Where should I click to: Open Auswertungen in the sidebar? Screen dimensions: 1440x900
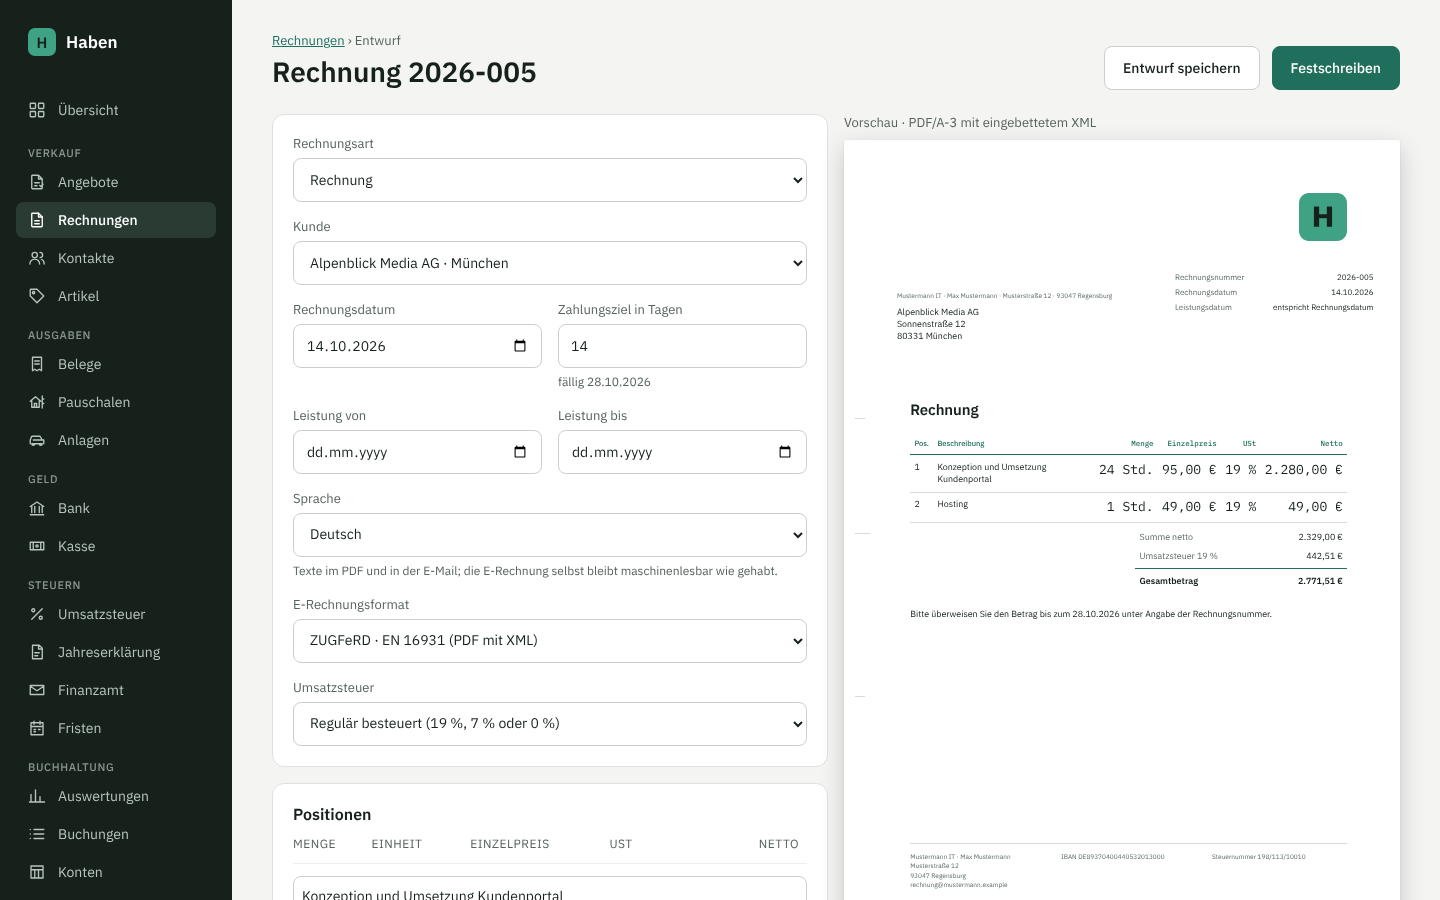click(116, 796)
